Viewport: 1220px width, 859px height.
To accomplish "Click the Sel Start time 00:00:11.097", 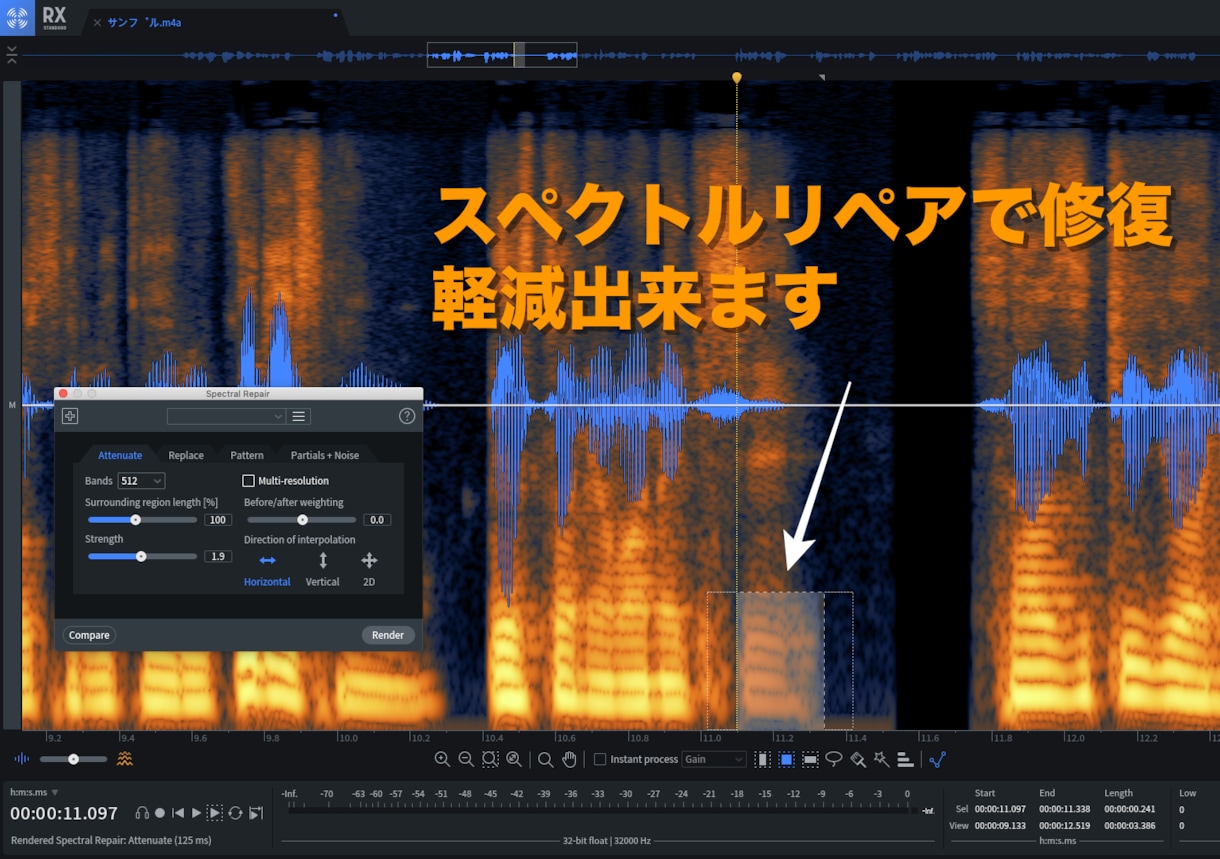I will (1001, 809).
